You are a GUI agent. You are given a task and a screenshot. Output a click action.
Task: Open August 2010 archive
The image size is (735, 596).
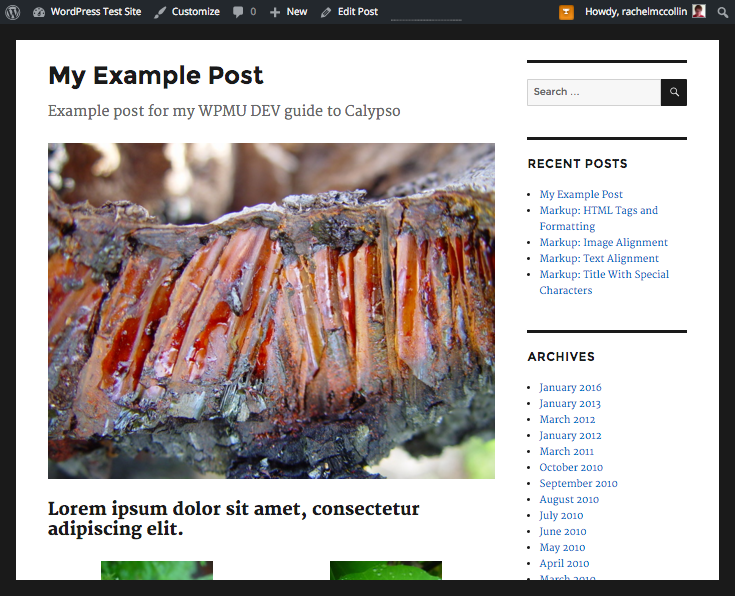click(569, 499)
